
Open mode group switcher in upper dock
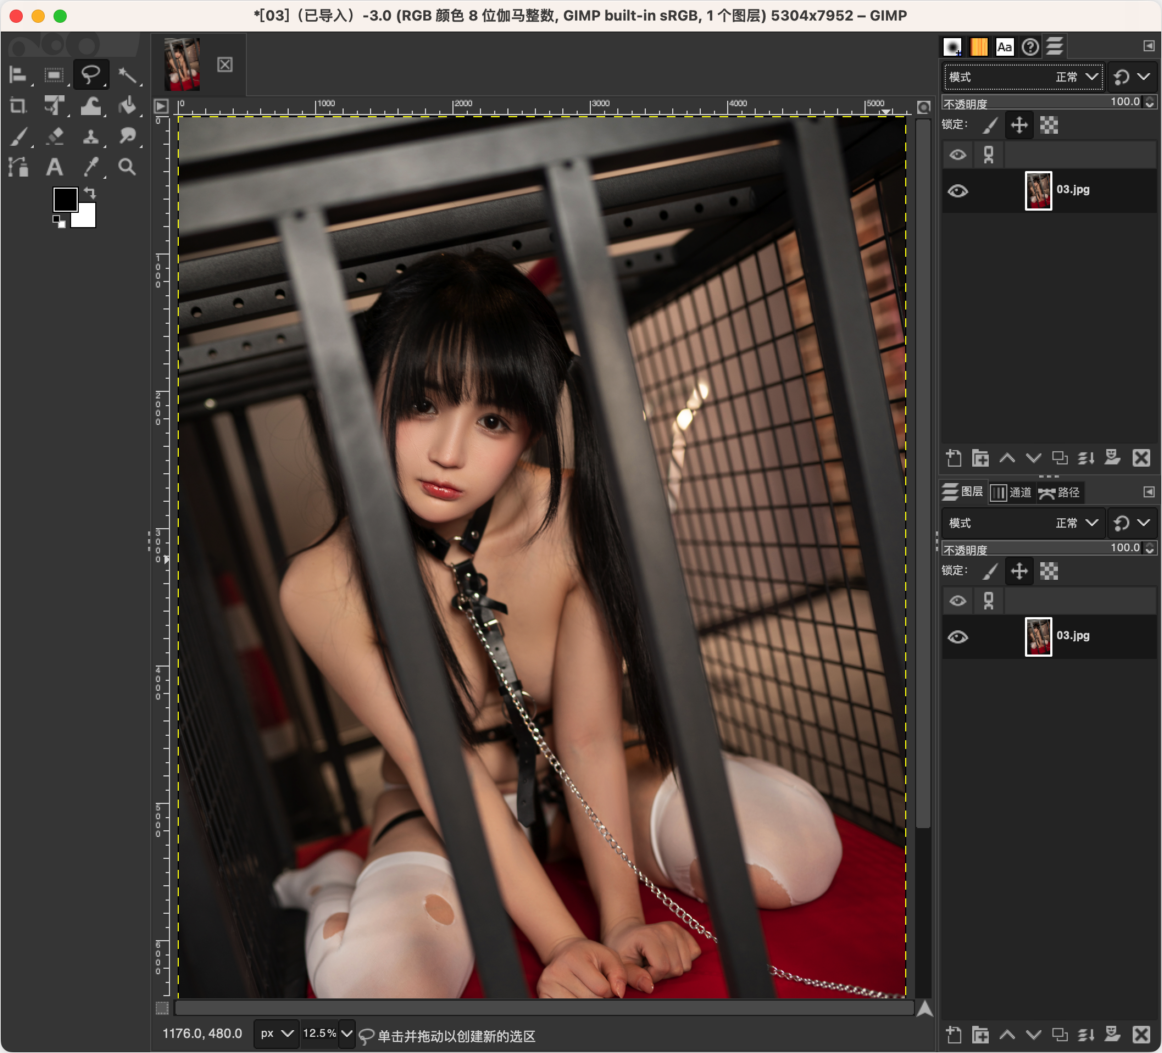[x=1132, y=76]
